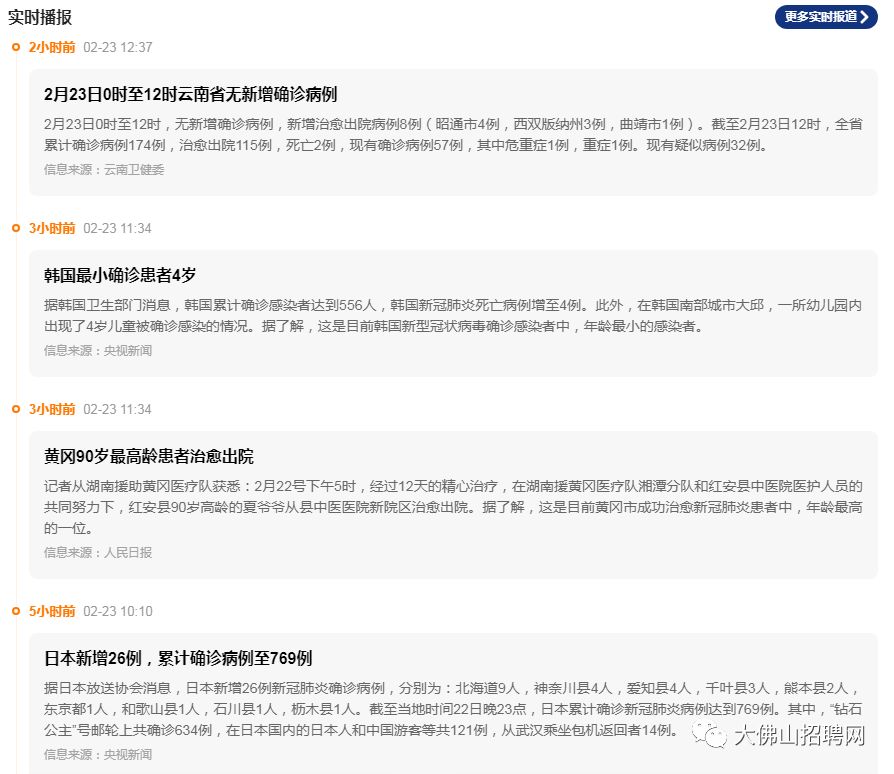Click the timestamp 02-23 10:10
The width and height of the screenshot is (894, 774).
tap(118, 612)
